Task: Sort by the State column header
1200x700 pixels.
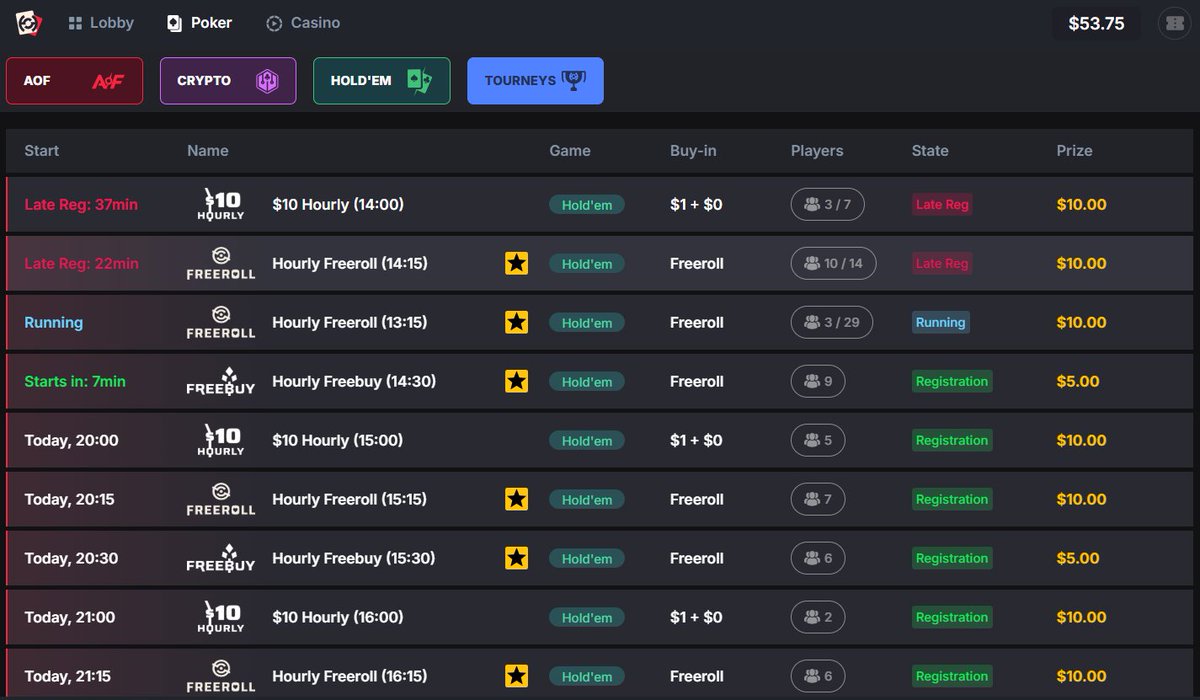Action: pos(930,151)
